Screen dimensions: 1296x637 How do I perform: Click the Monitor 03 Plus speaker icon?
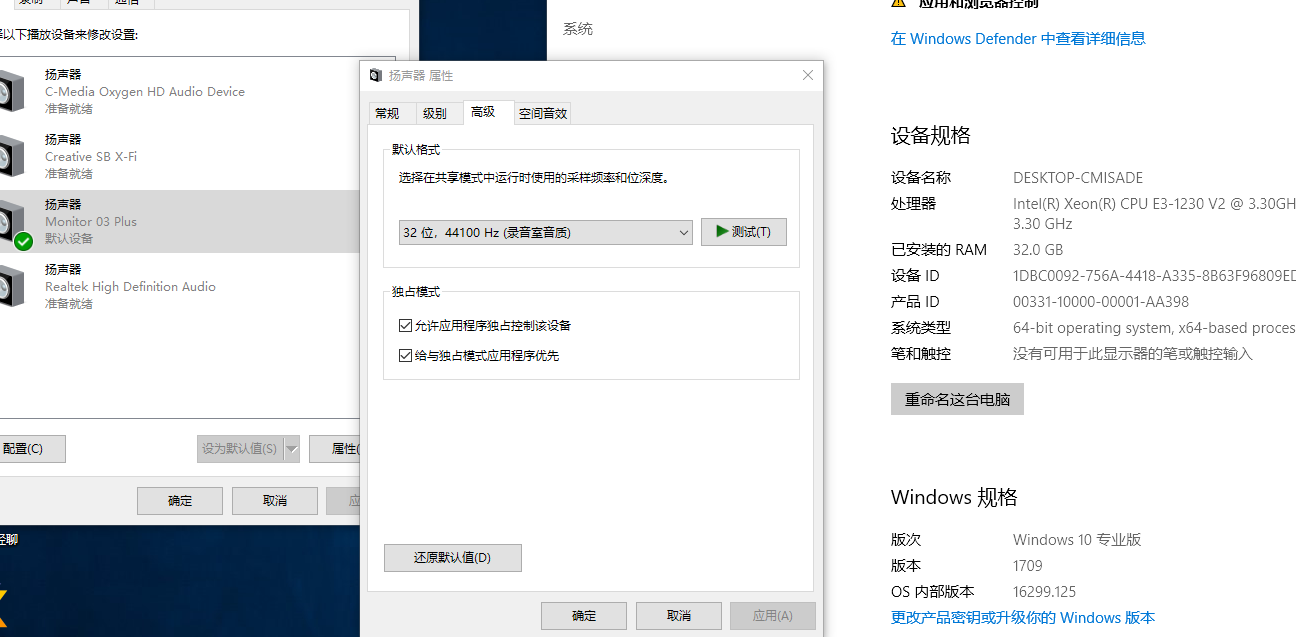[10, 222]
